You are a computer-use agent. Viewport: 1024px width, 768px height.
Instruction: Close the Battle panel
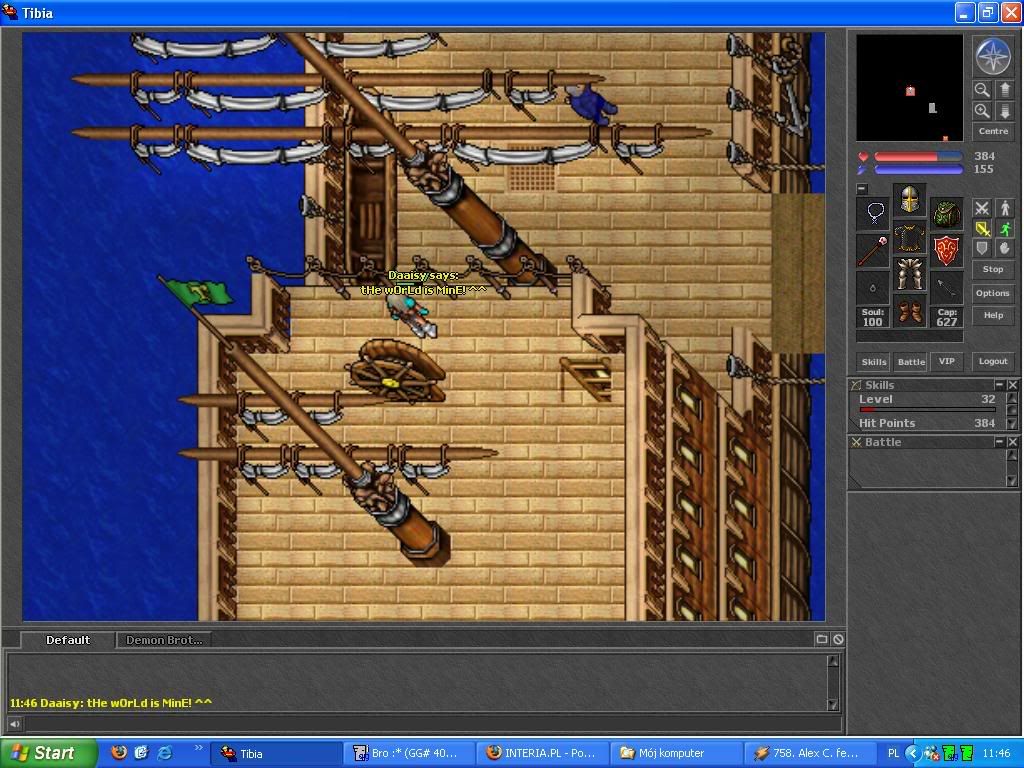(1012, 442)
